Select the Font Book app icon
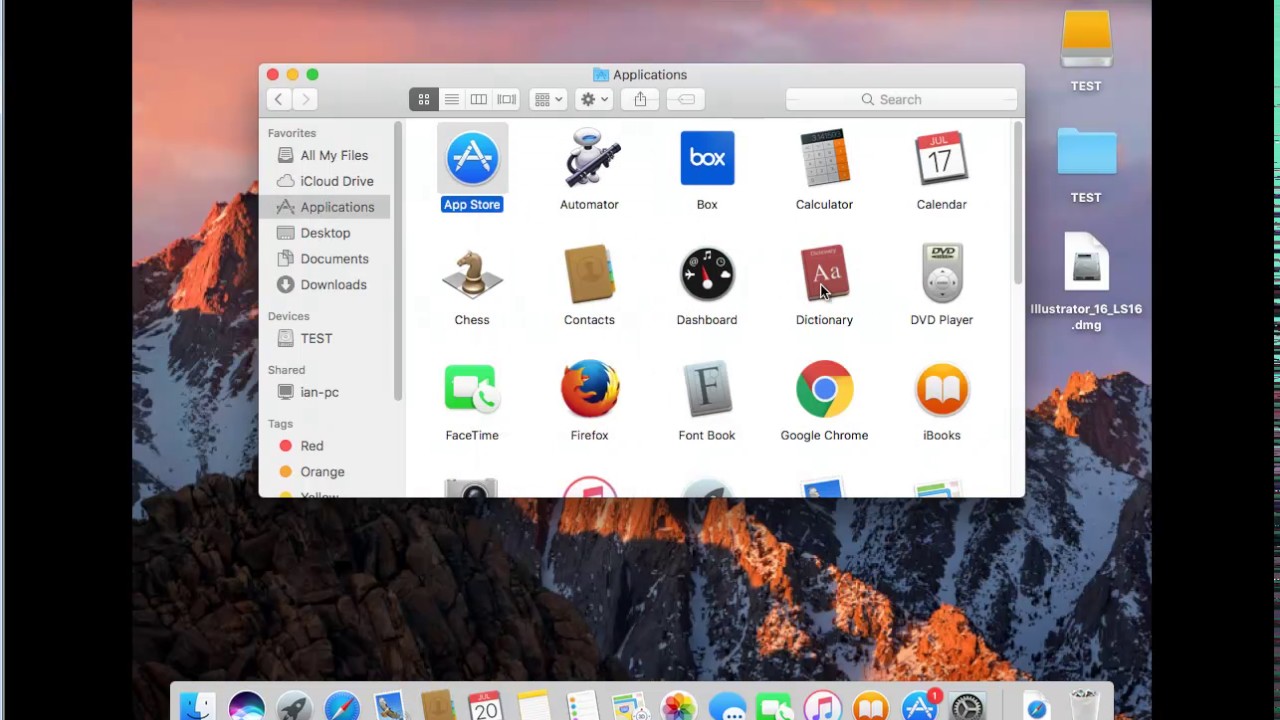Image resolution: width=1280 pixels, height=720 pixels. point(707,389)
